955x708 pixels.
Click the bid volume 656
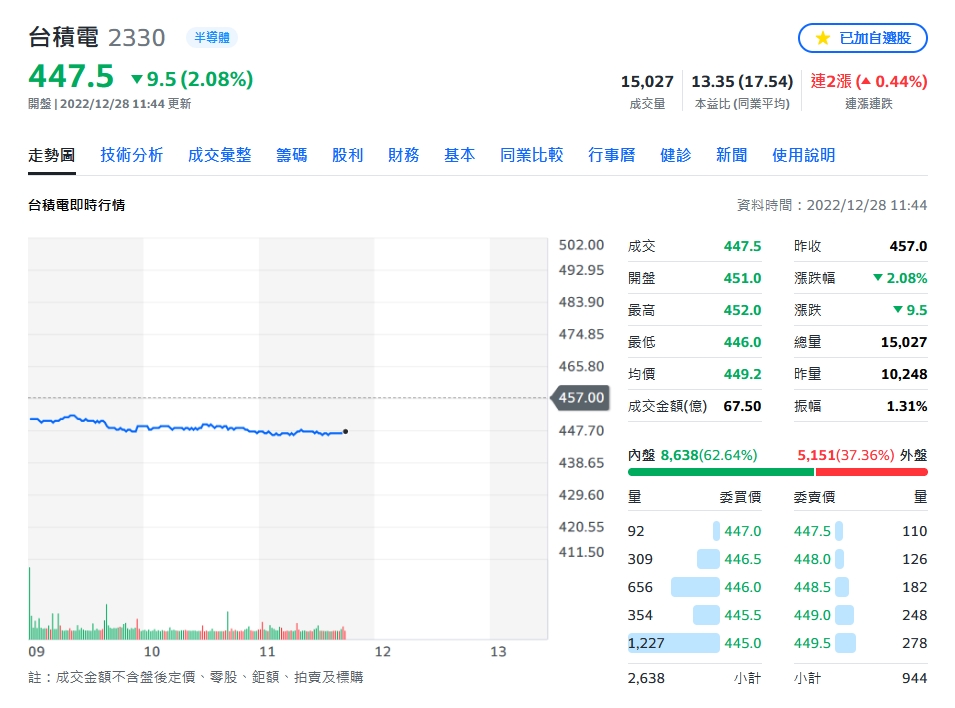(x=640, y=587)
